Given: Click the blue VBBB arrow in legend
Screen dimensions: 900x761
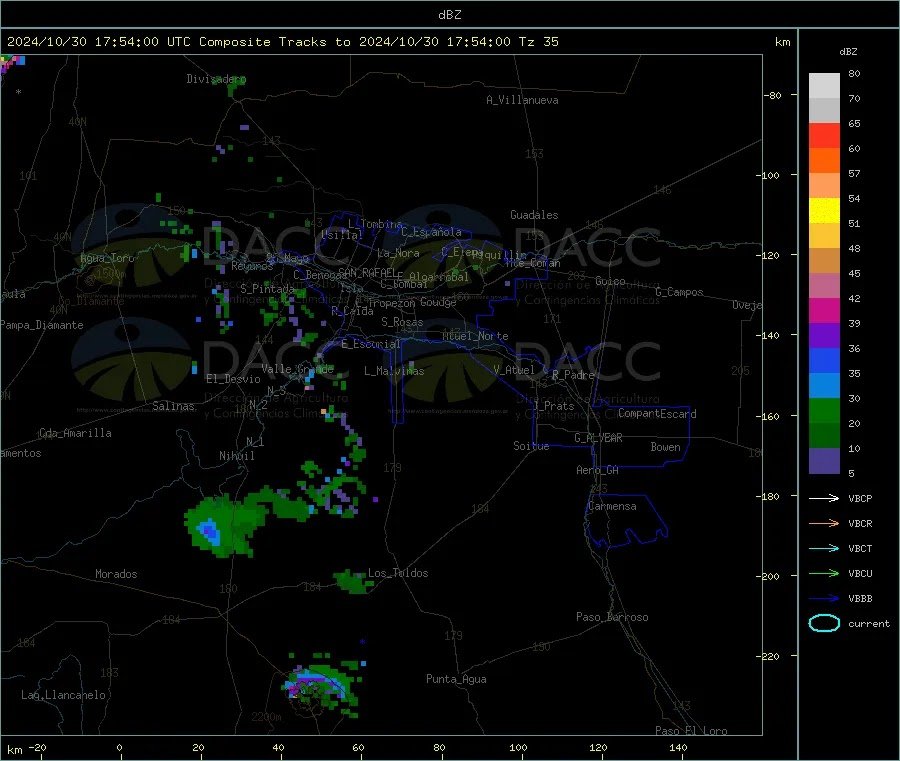Looking at the screenshot, I should coord(824,598).
